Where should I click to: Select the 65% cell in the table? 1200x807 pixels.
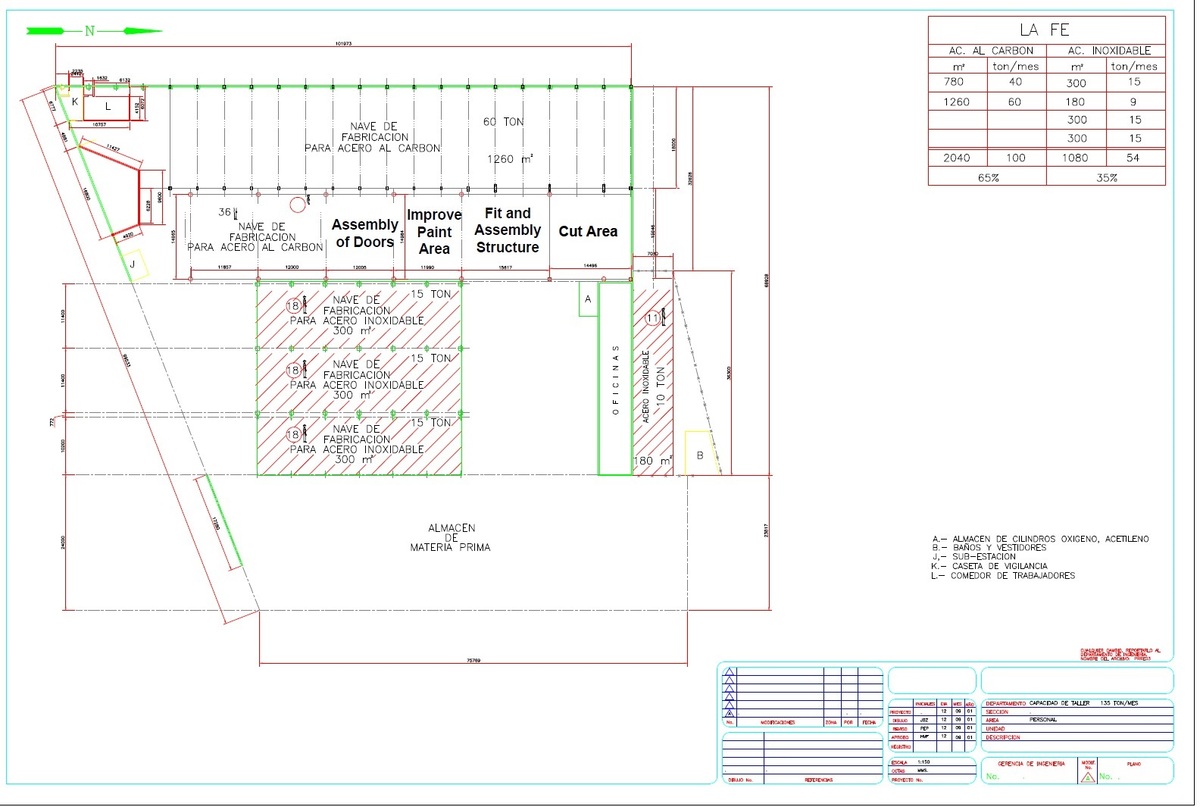pos(987,176)
